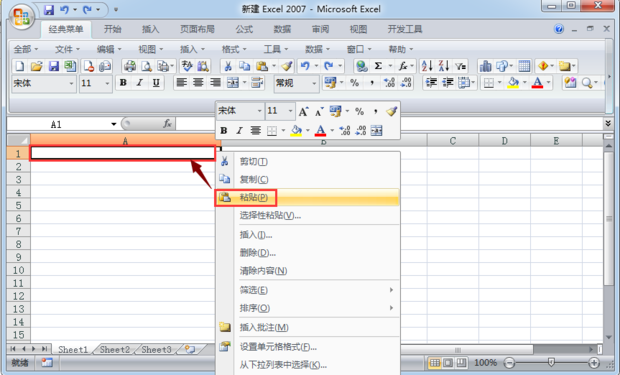
Task: Open Print Preview magnifier-page icon
Action: [147, 66]
